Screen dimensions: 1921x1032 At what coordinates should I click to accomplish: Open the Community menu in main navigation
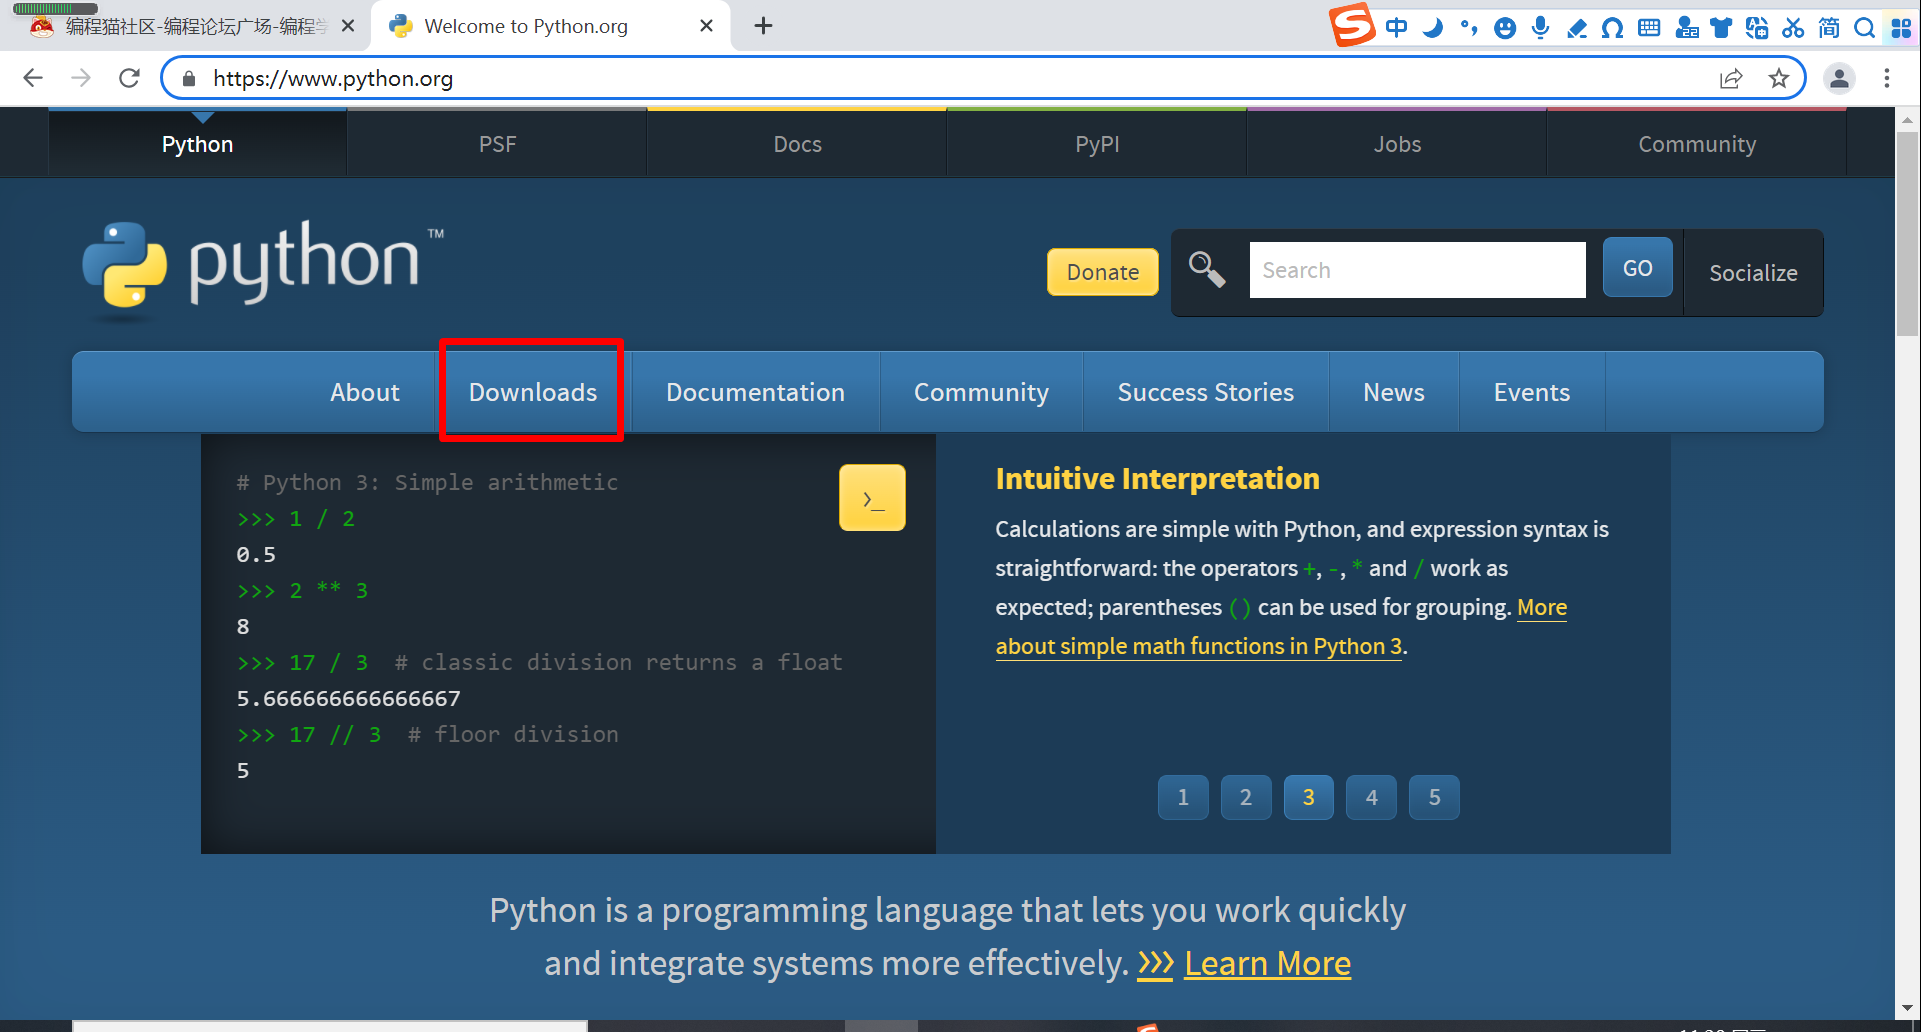click(x=981, y=392)
